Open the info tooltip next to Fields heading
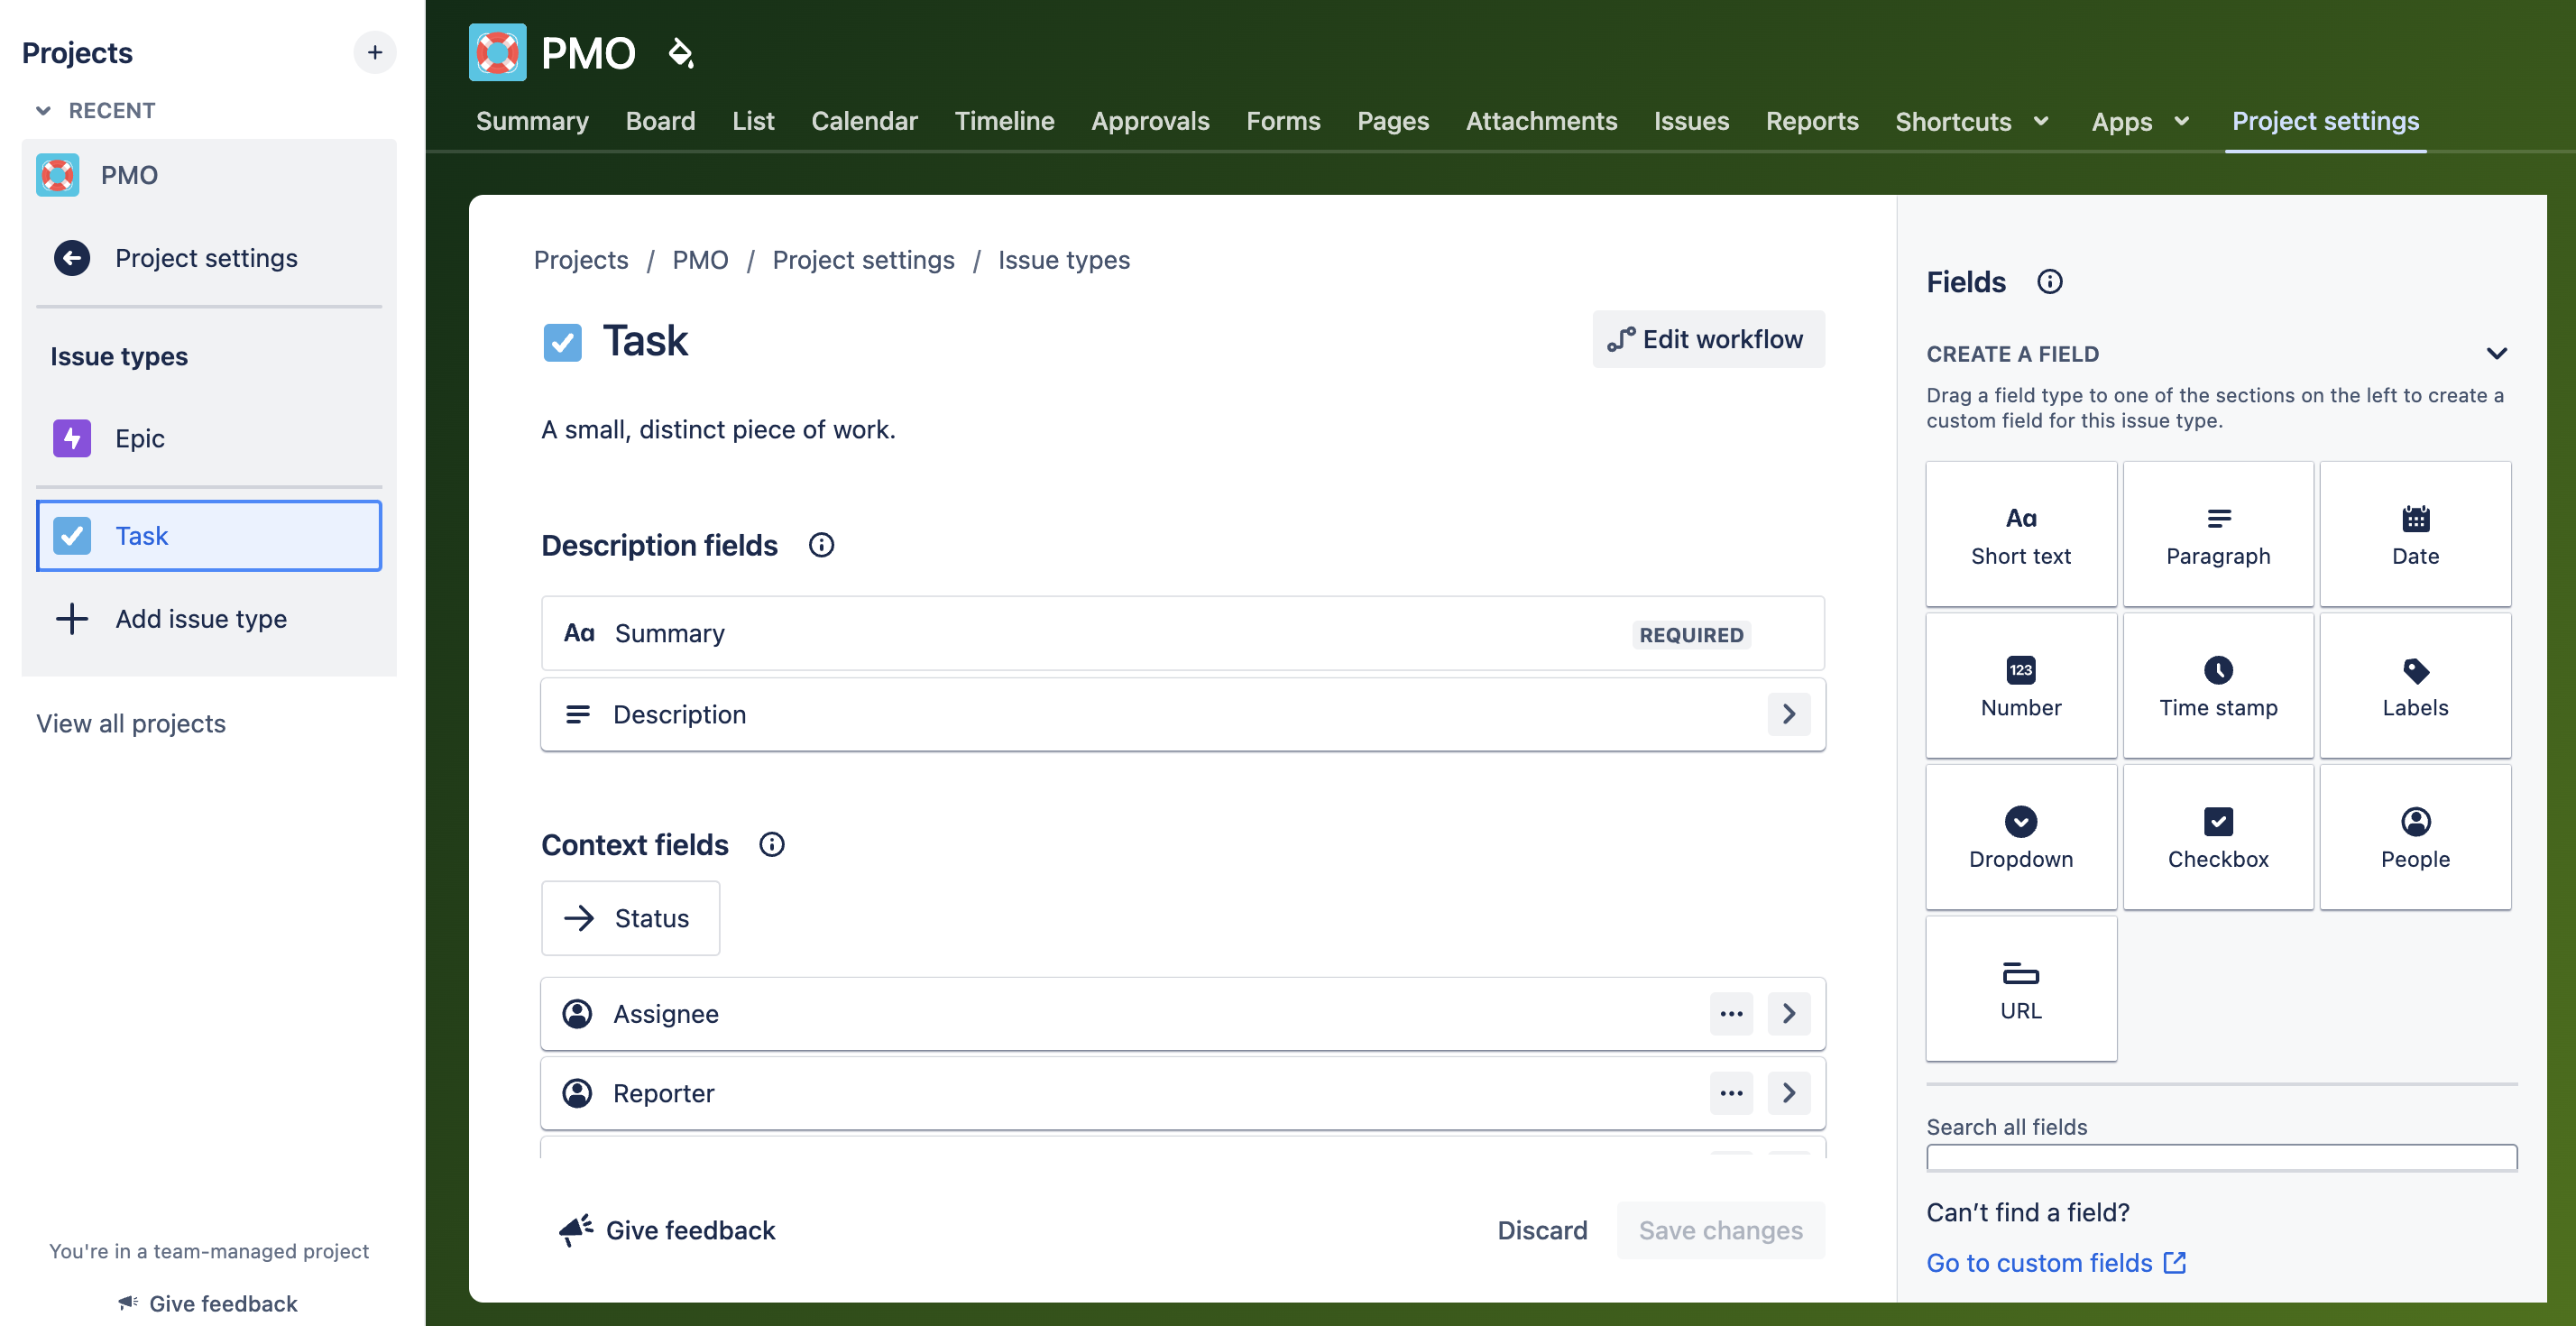Screen dimensions: 2576x1326 pyautogui.click(x=2050, y=282)
